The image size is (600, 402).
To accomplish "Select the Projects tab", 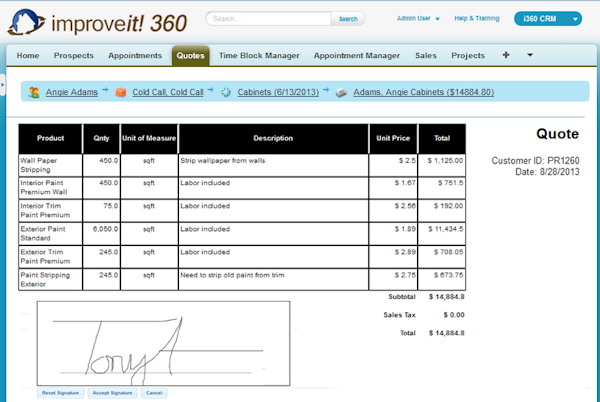I will click(467, 56).
